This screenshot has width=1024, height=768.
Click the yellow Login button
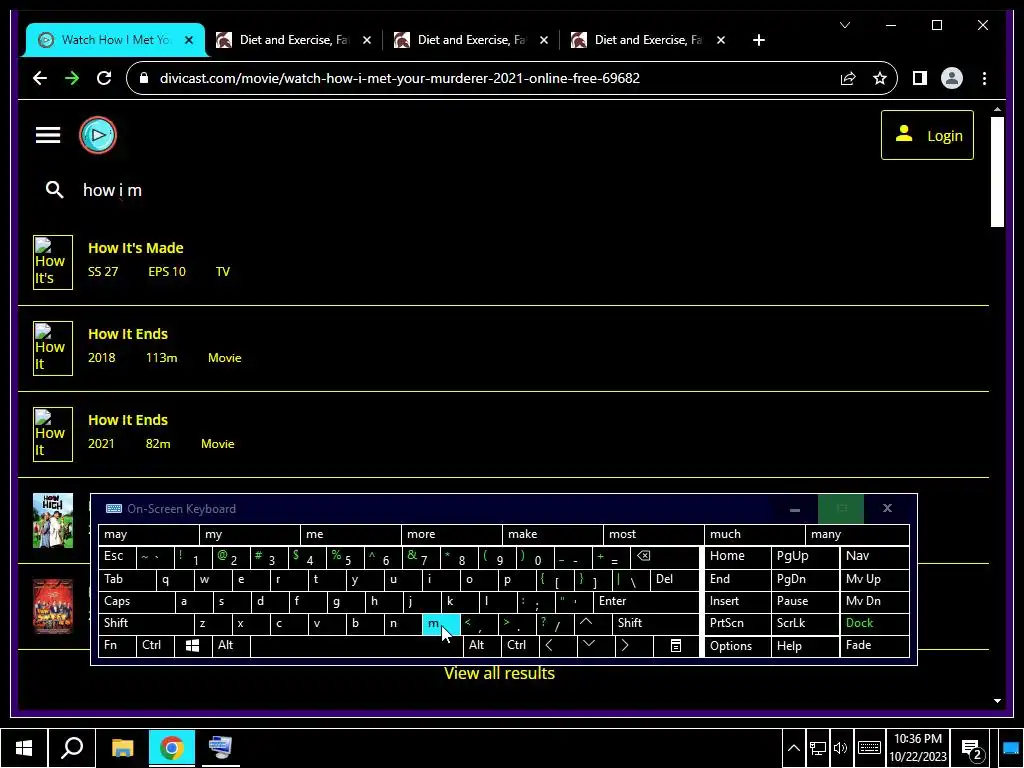927,135
